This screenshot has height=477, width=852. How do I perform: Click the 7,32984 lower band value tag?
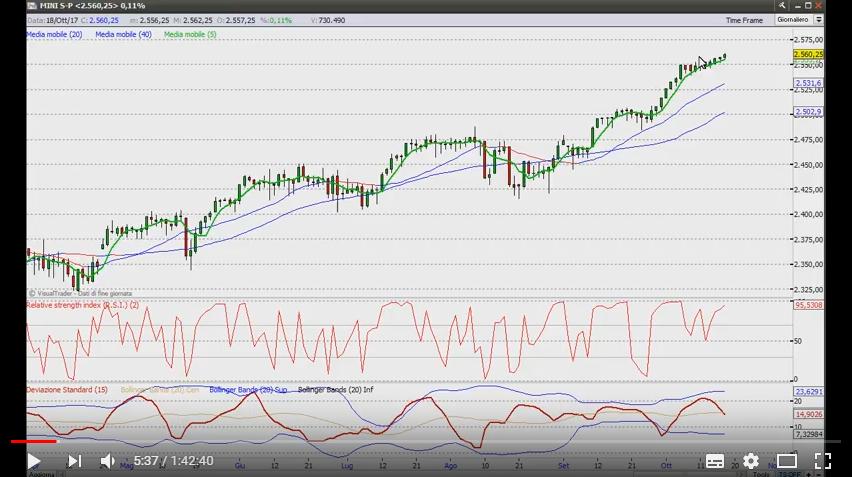pos(808,434)
